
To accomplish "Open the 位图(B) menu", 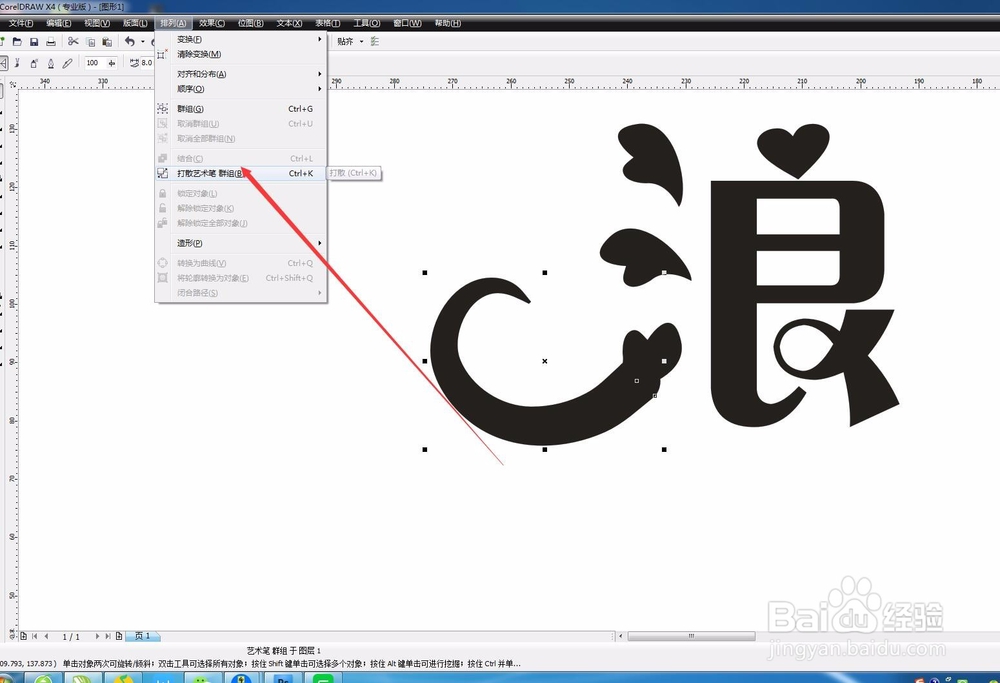I will pos(251,24).
